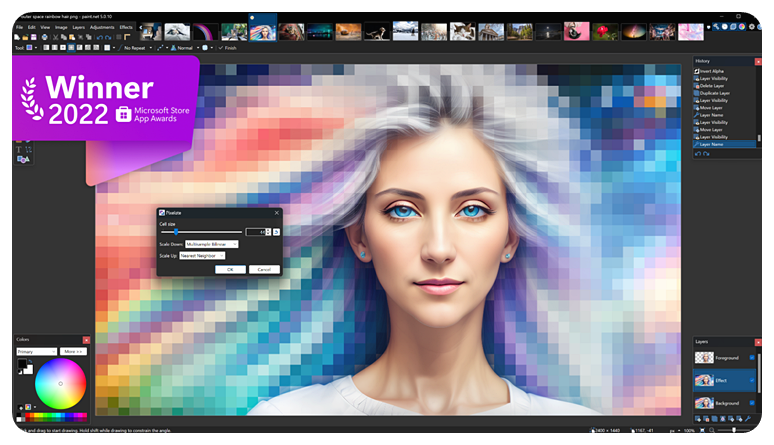Click the Print icon in toolbar
The image size is (774, 445).
44,37
